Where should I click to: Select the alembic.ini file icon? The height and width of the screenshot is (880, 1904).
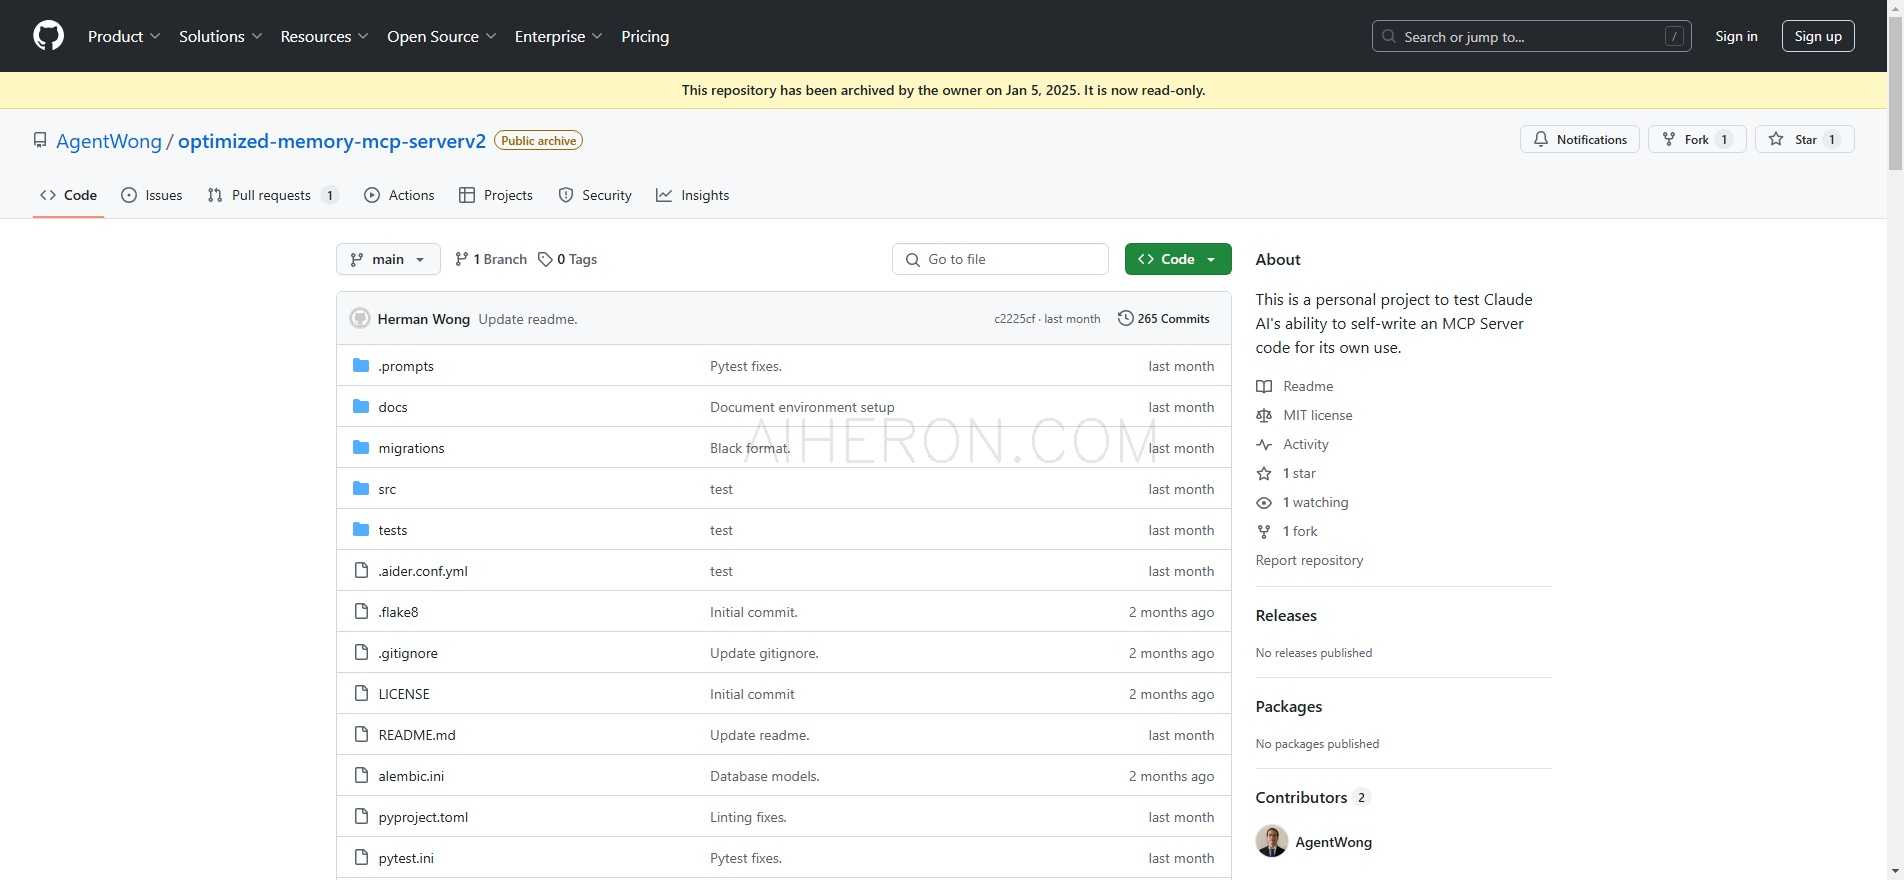point(361,776)
